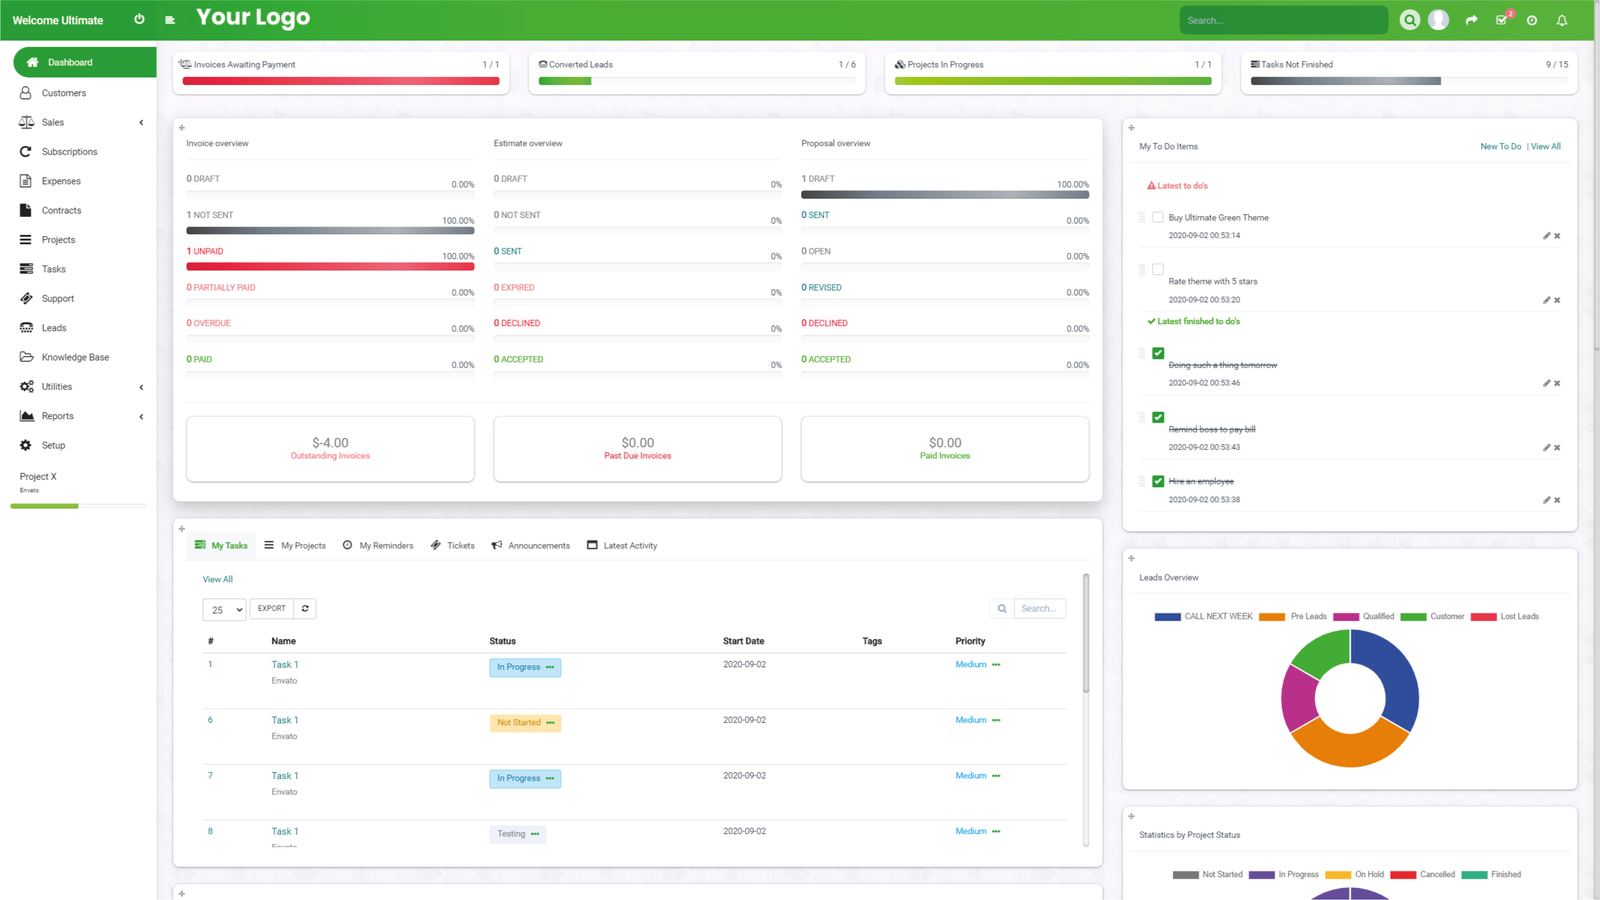Screen dimensions: 1600x900
Task: Check the Buy Ultimate Green Theme checkbox
Action: coord(1158,217)
